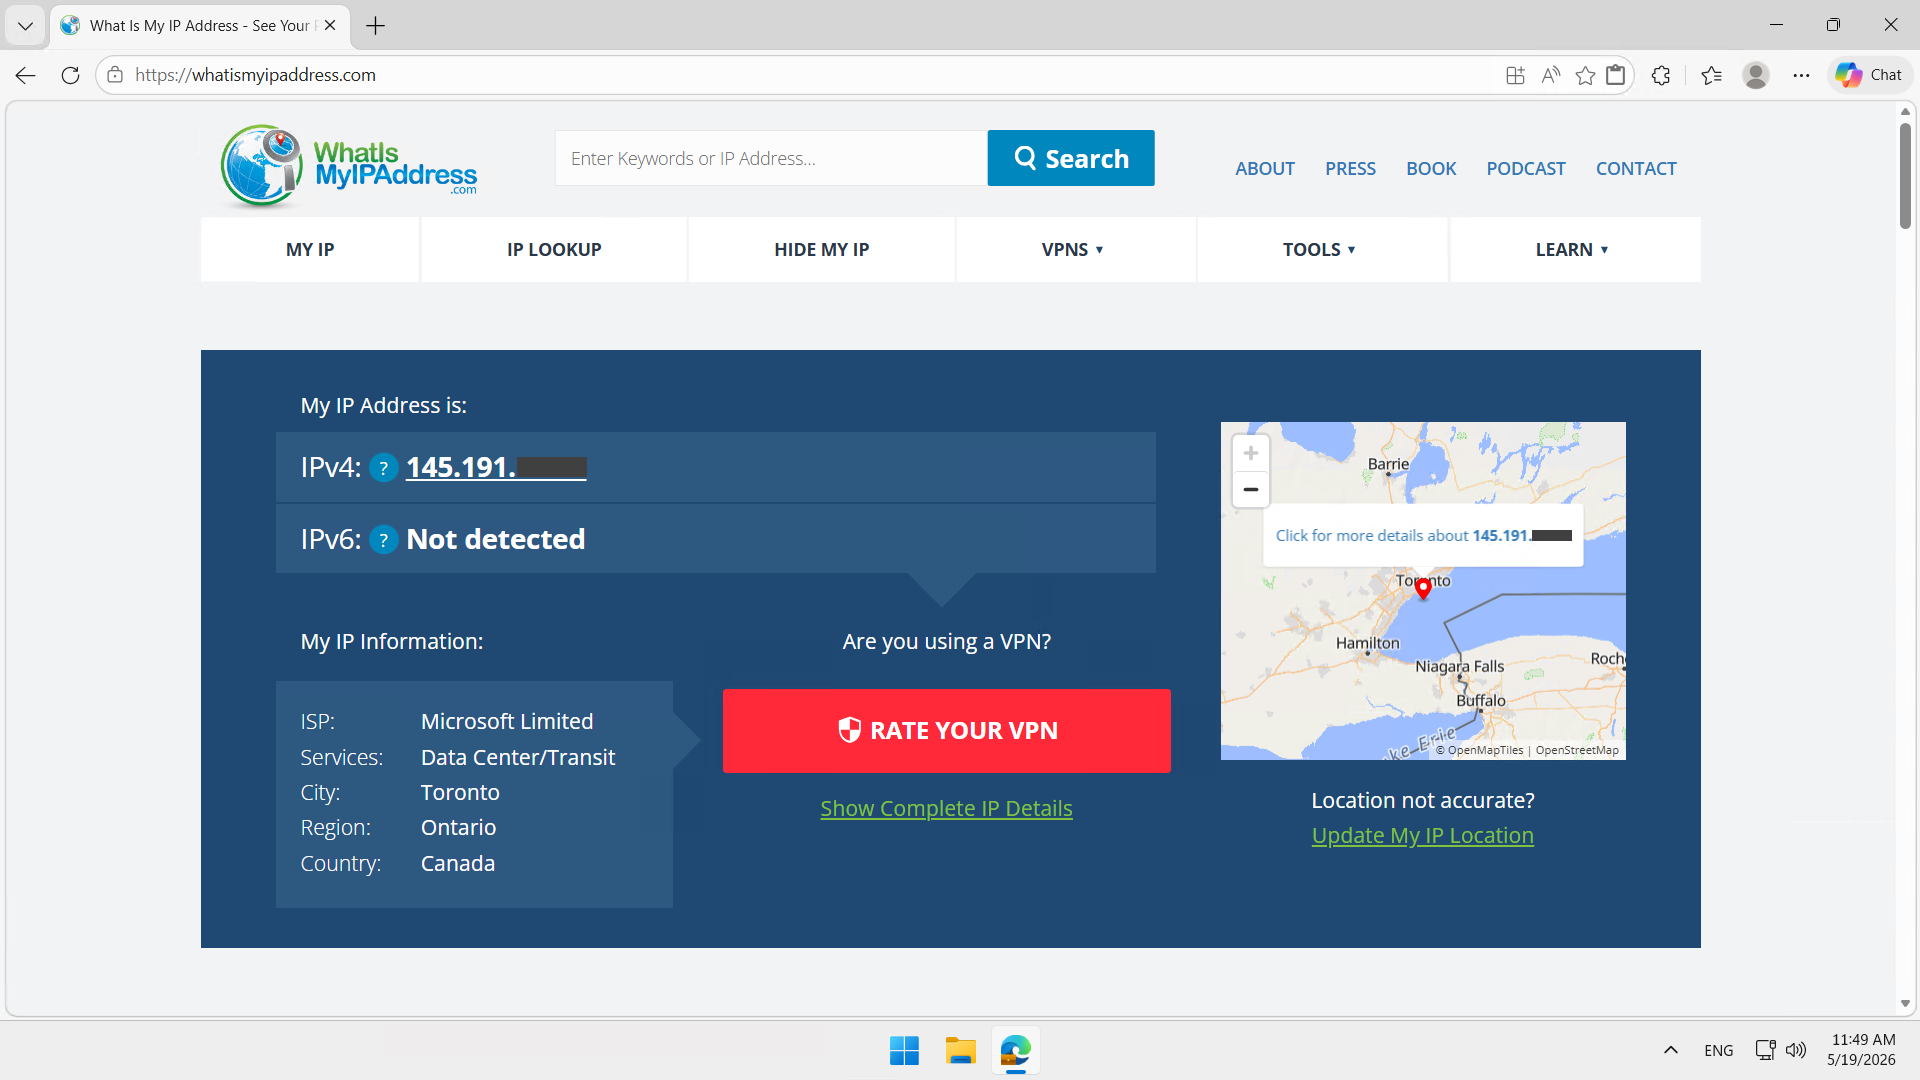Image resolution: width=1920 pixels, height=1080 pixels.
Task: Click the RATE YOUR VPN button
Action: (x=947, y=731)
